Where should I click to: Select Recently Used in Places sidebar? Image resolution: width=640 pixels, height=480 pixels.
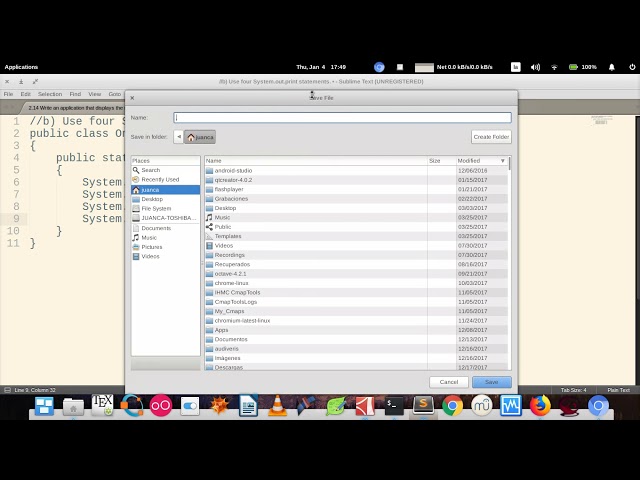click(x=166, y=179)
